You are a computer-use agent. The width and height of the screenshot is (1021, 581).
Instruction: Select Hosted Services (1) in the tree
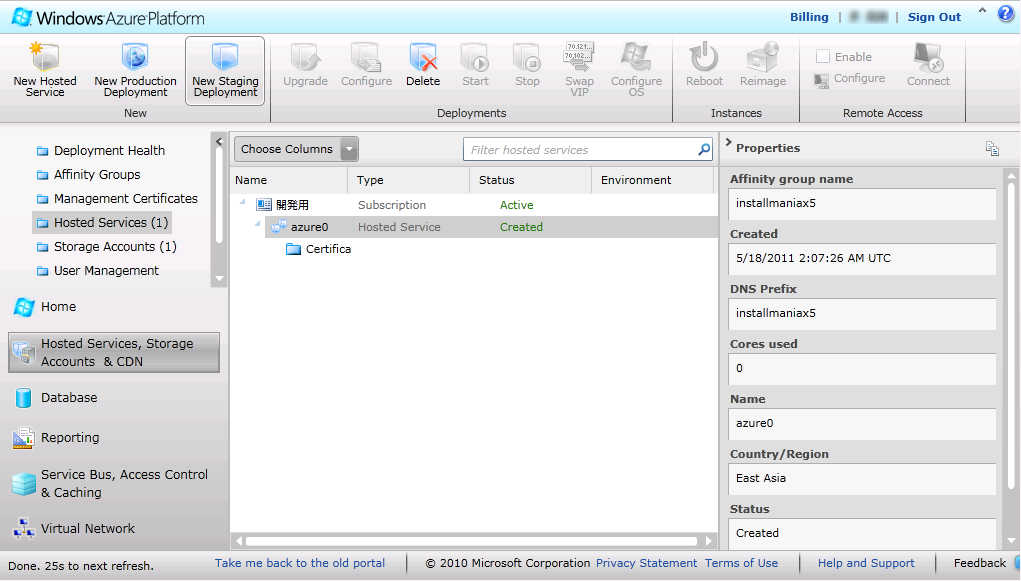point(102,223)
